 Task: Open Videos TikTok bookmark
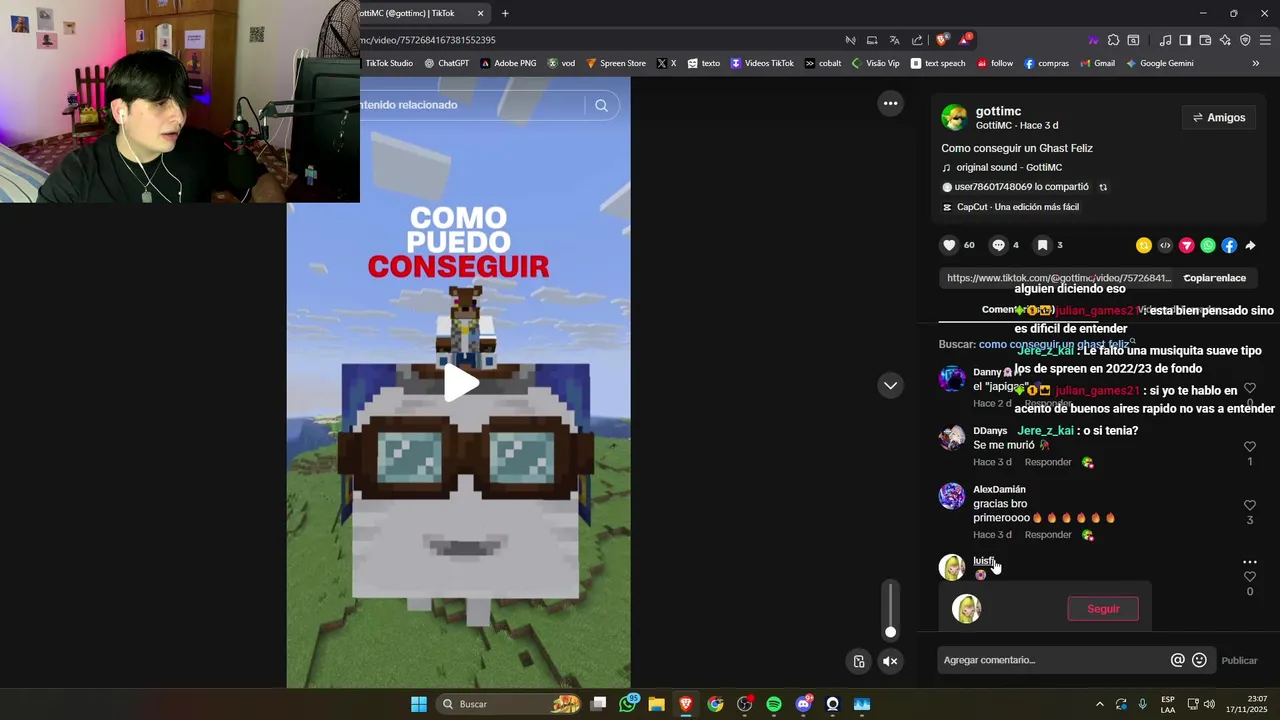click(762, 63)
